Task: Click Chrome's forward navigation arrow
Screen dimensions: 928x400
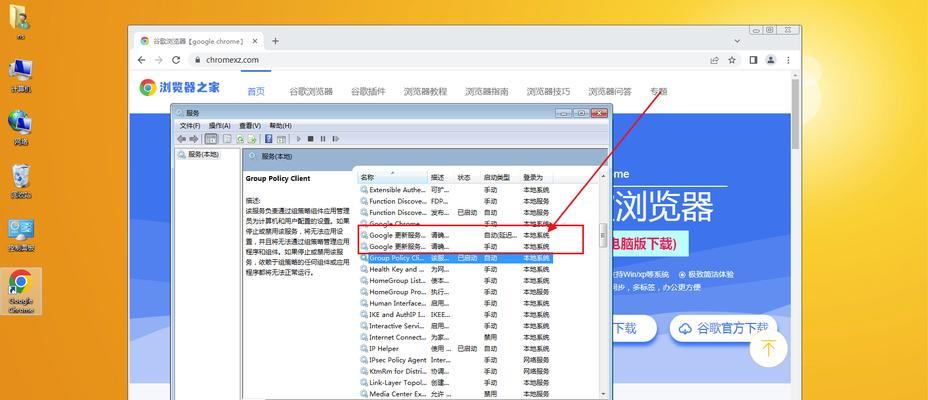Action: tap(159, 60)
